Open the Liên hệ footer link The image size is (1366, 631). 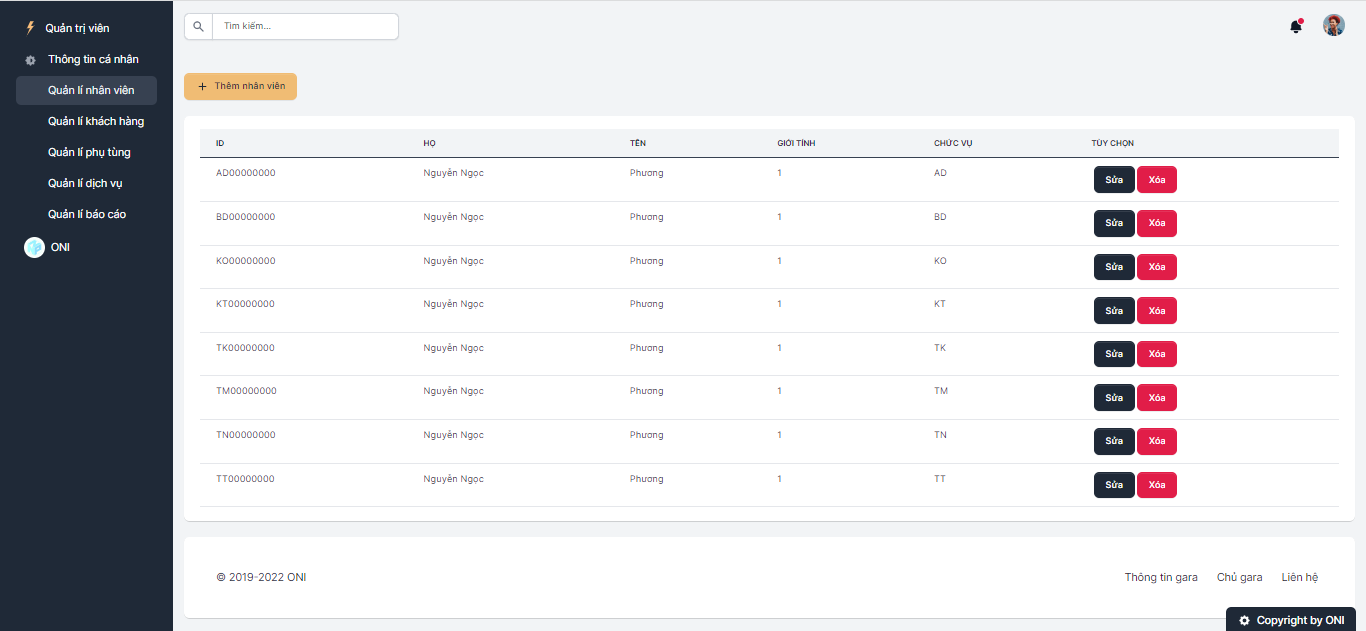point(1300,577)
